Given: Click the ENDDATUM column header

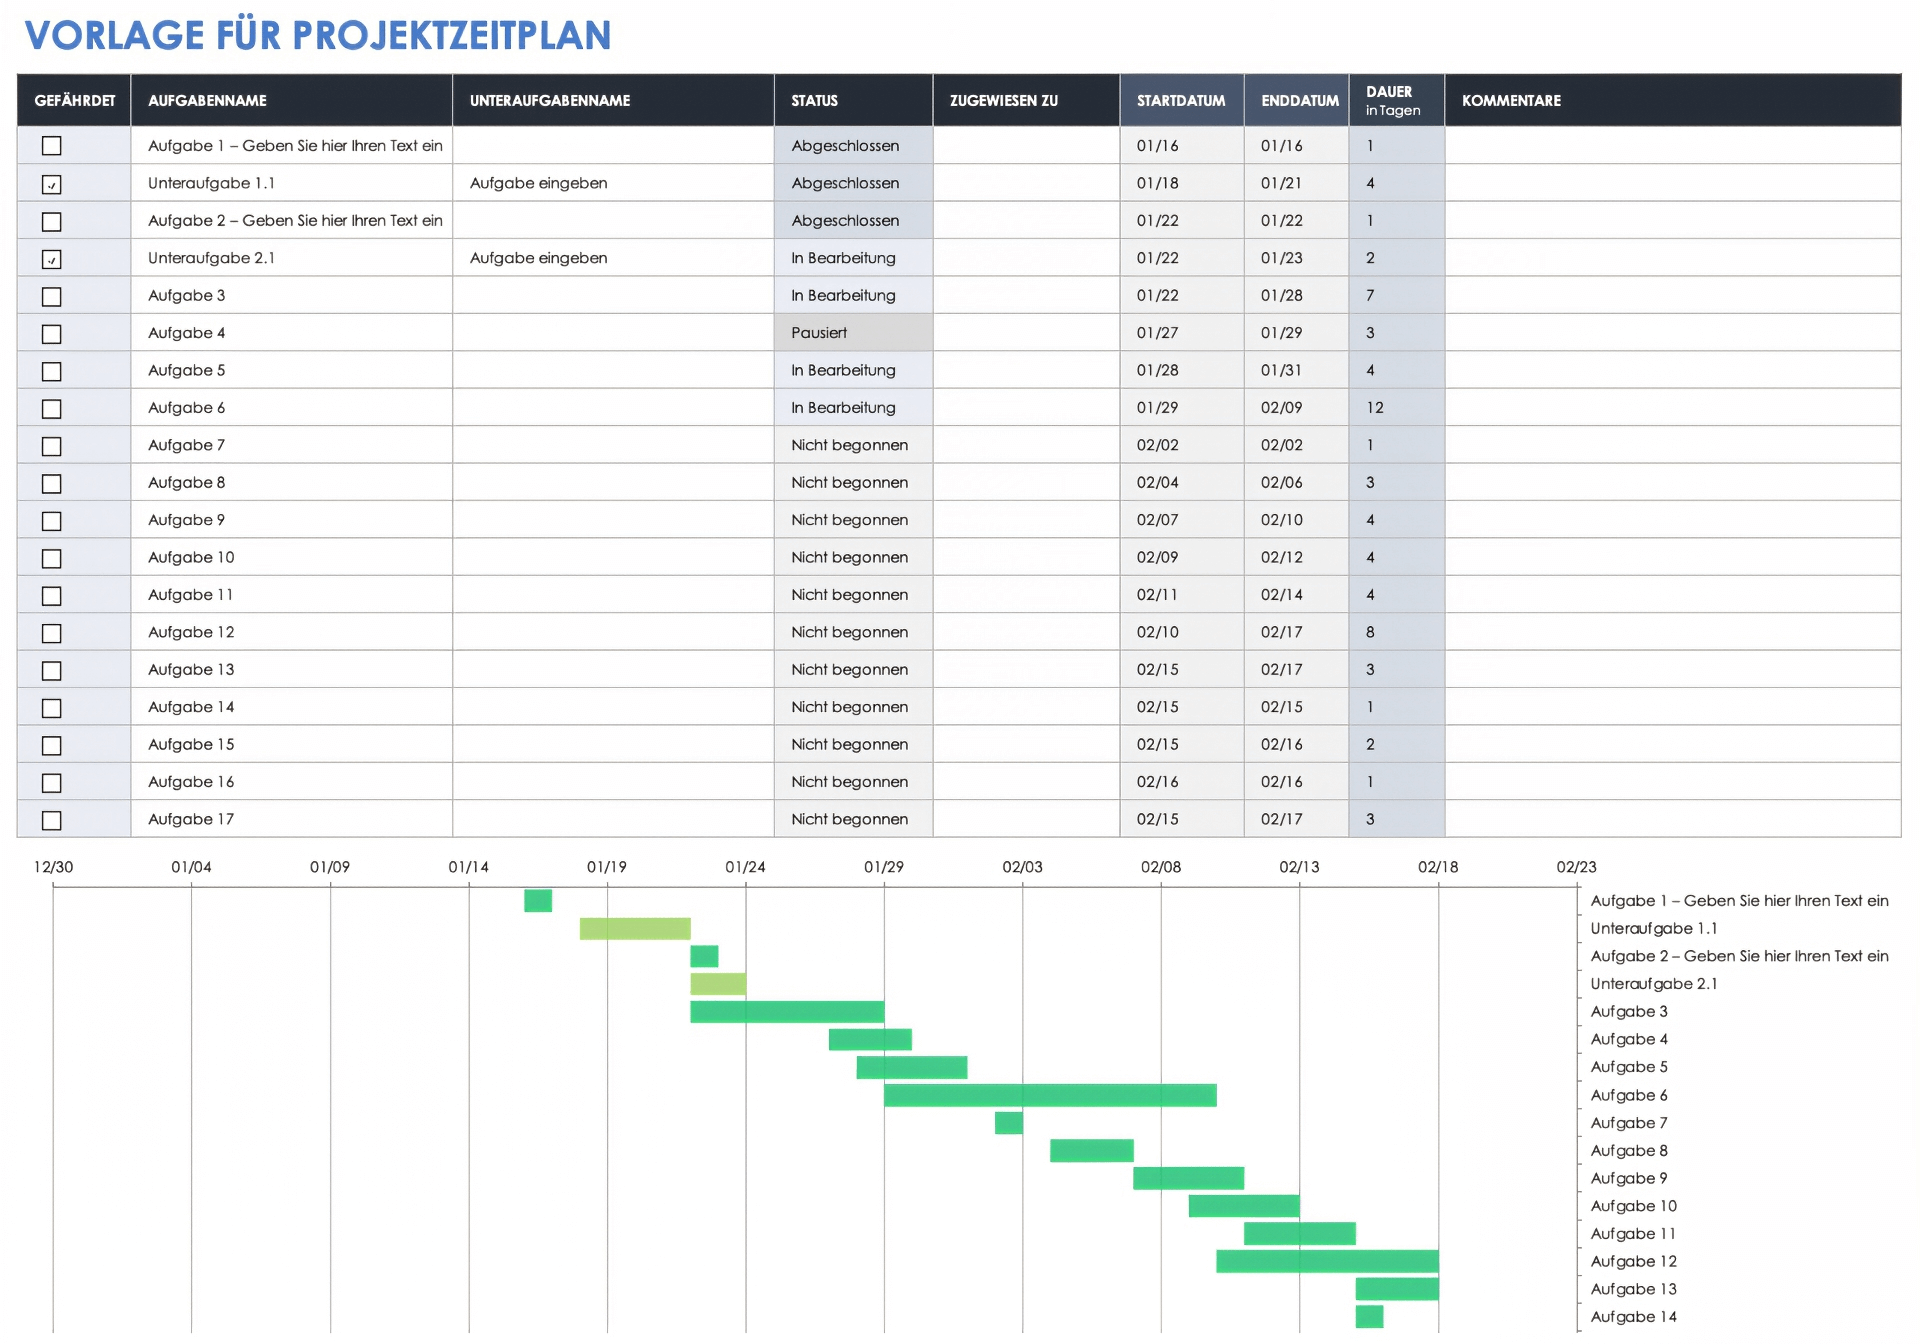Looking at the screenshot, I should click(x=1297, y=100).
